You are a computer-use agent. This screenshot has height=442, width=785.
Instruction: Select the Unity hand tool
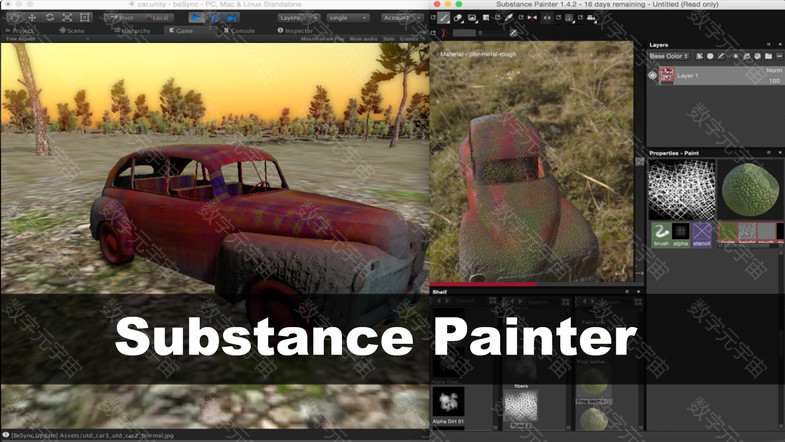click(x=14, y=18)
